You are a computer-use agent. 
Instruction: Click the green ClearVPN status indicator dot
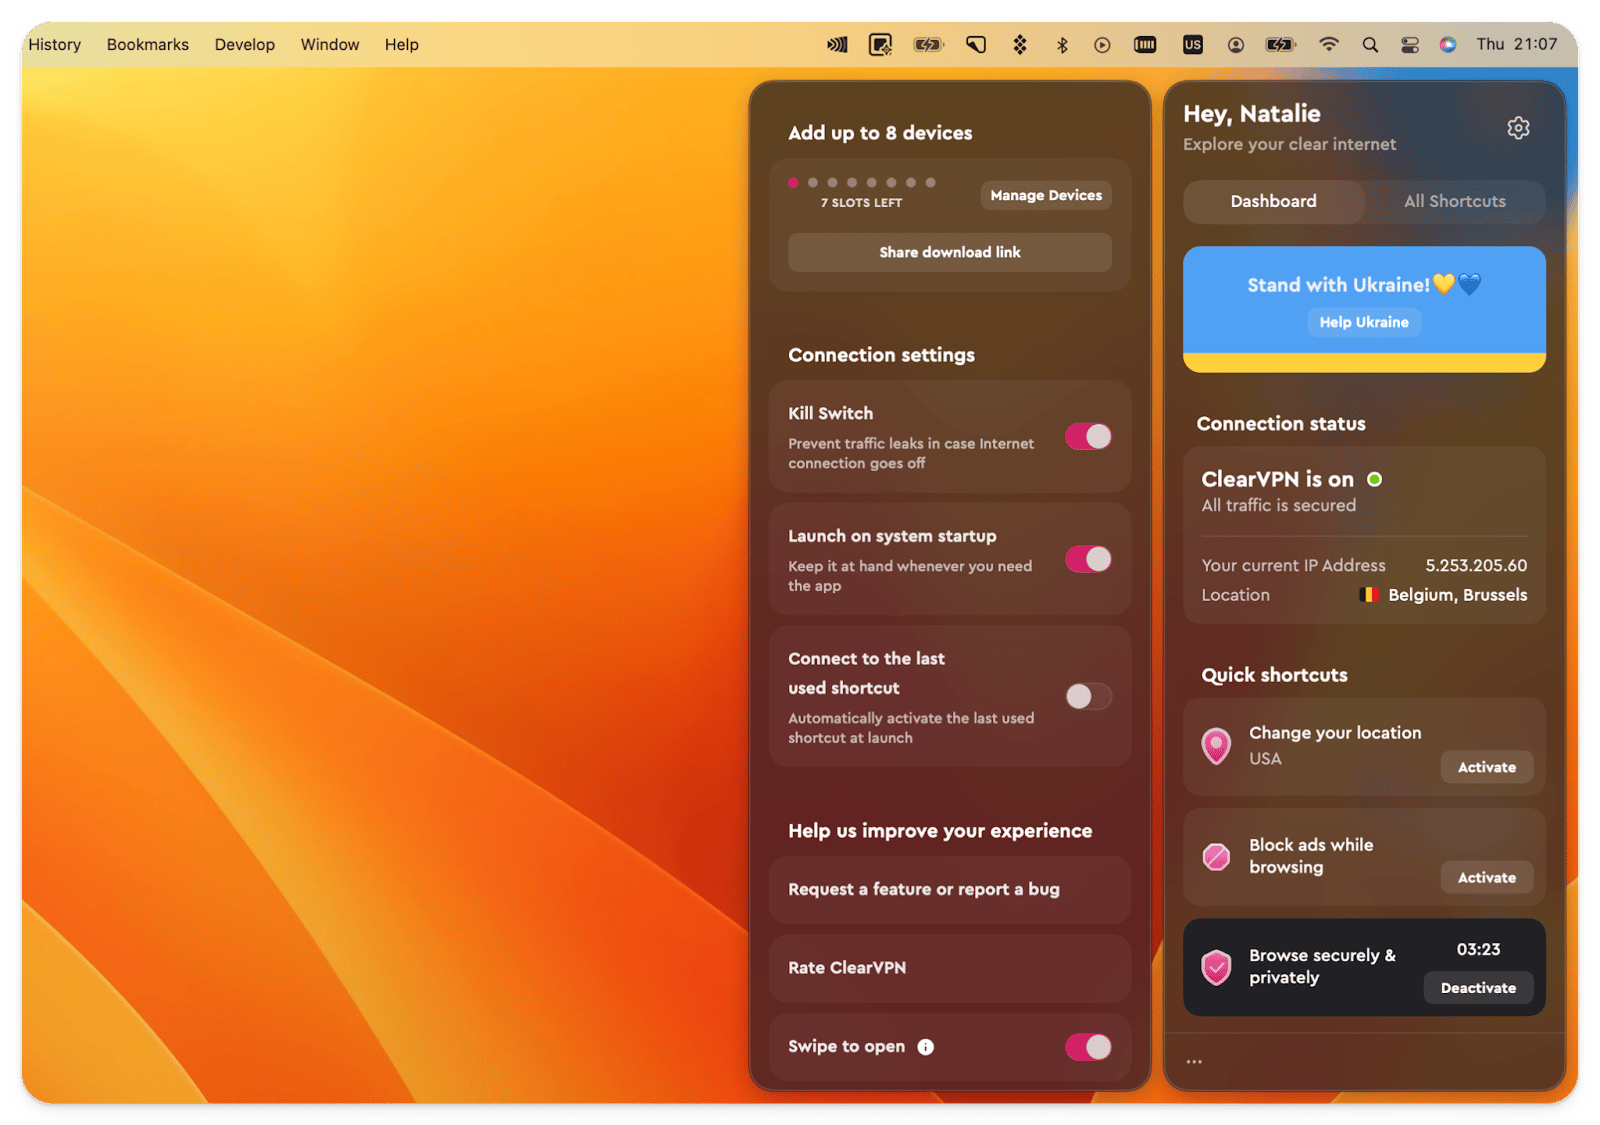[x=1375, y=479]
